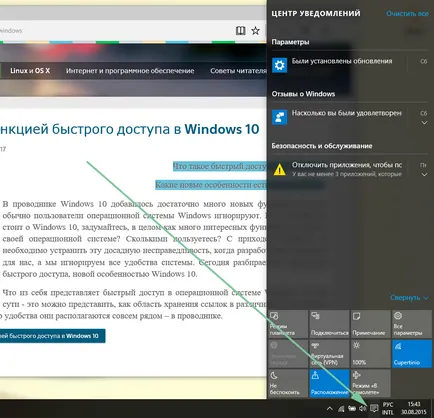Open the Linux и OS X site menu item
434x418 pixels.
click(x=30, y=71)
